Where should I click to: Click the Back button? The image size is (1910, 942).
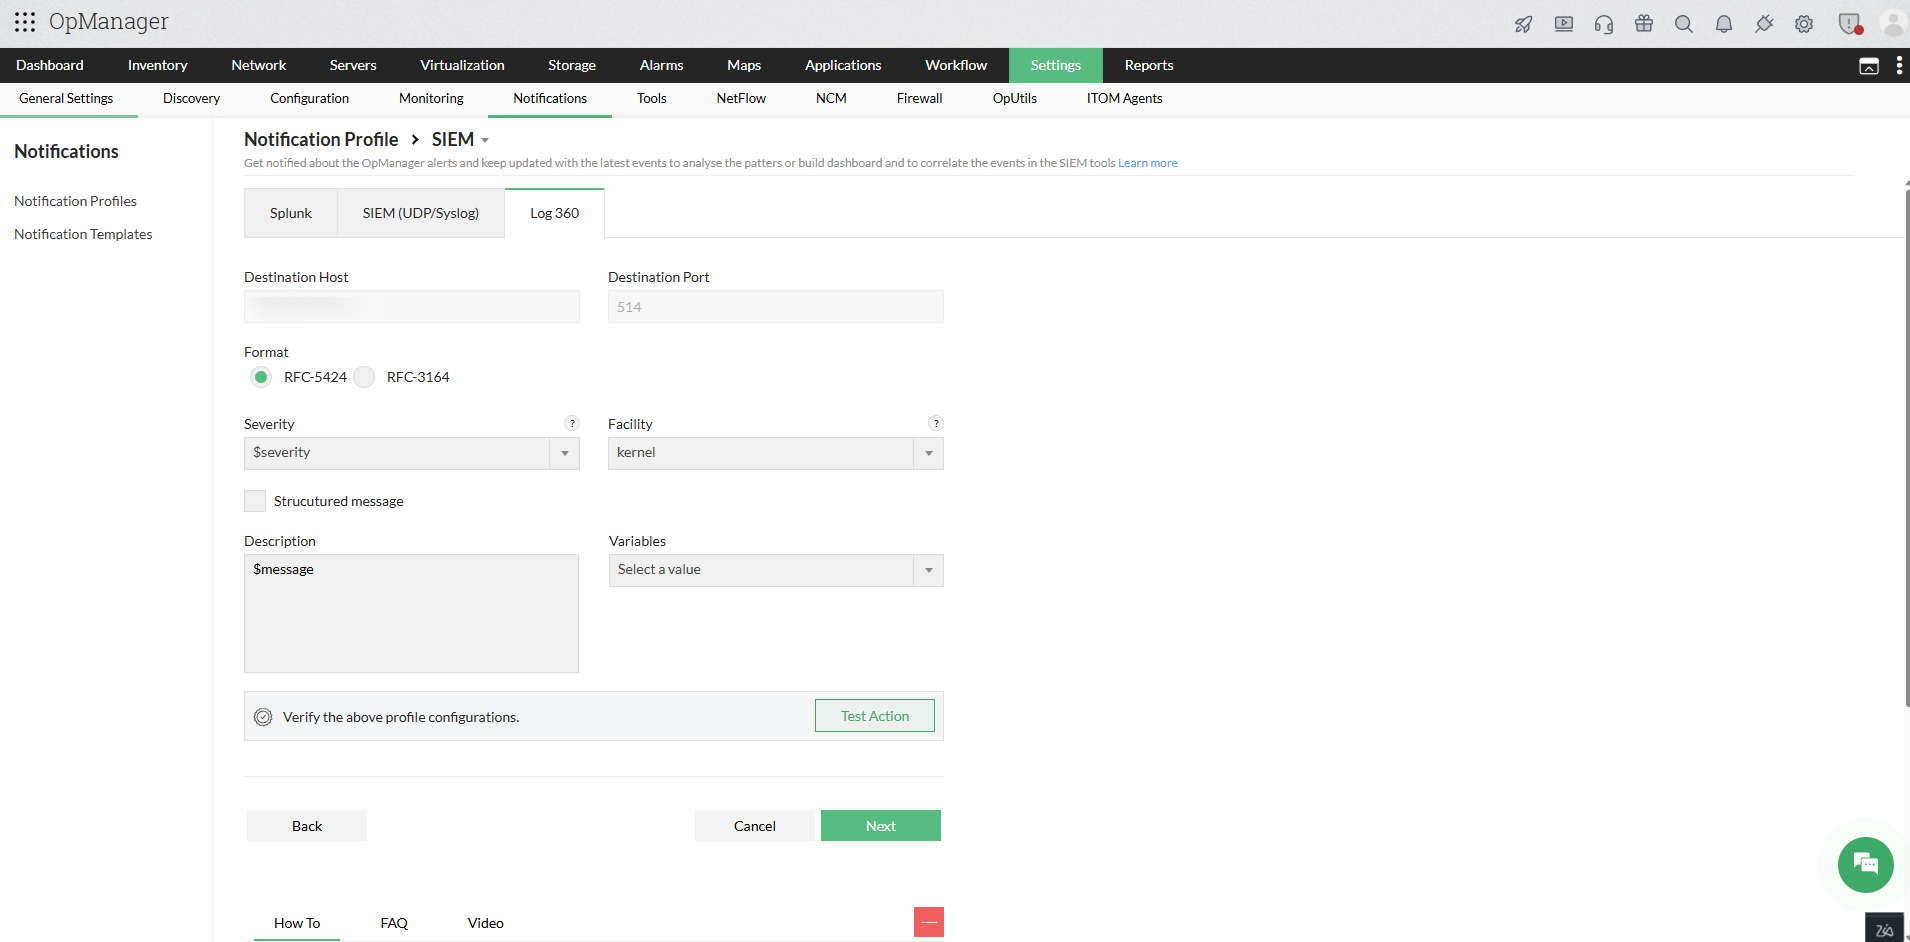click(x=307, y=826)
